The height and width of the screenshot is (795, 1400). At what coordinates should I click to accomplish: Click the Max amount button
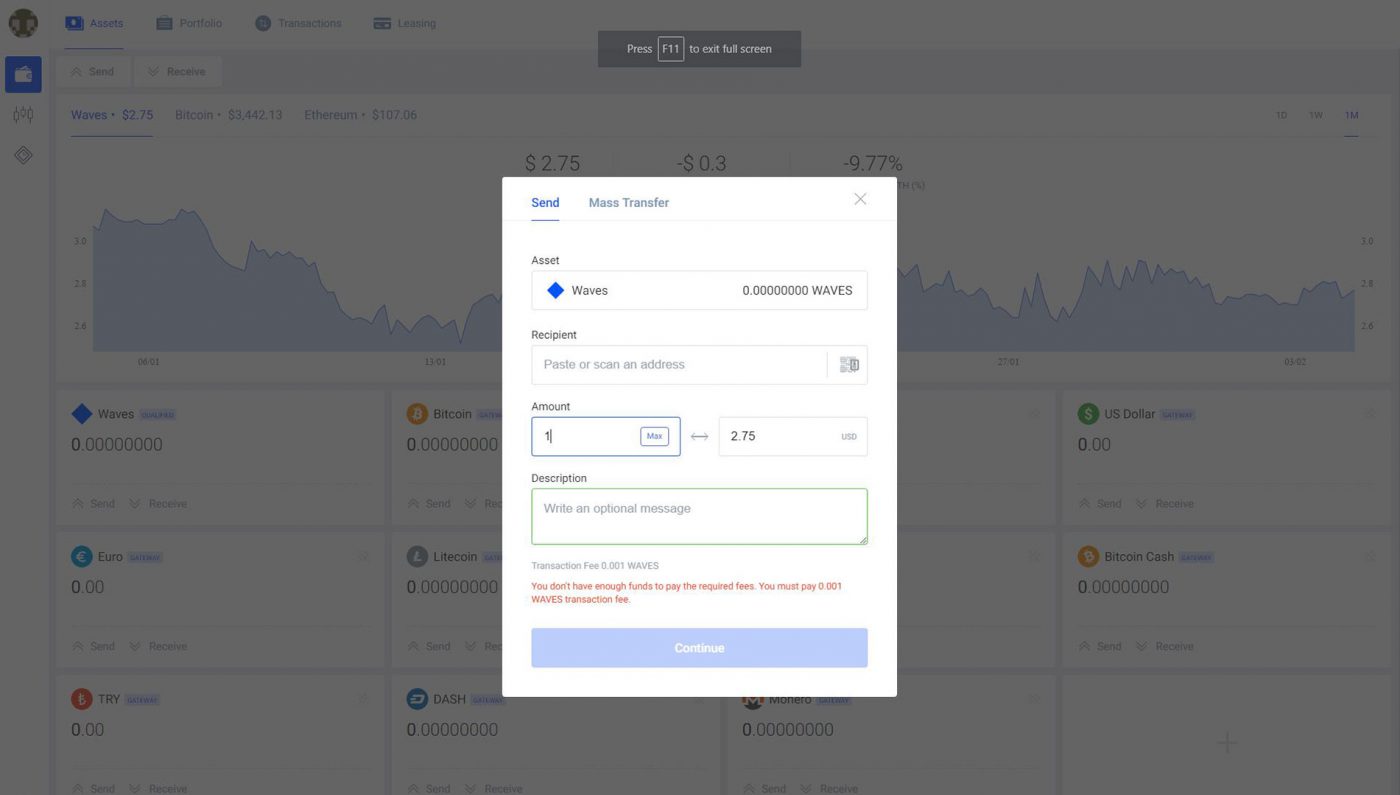click(x=654, y=437)
